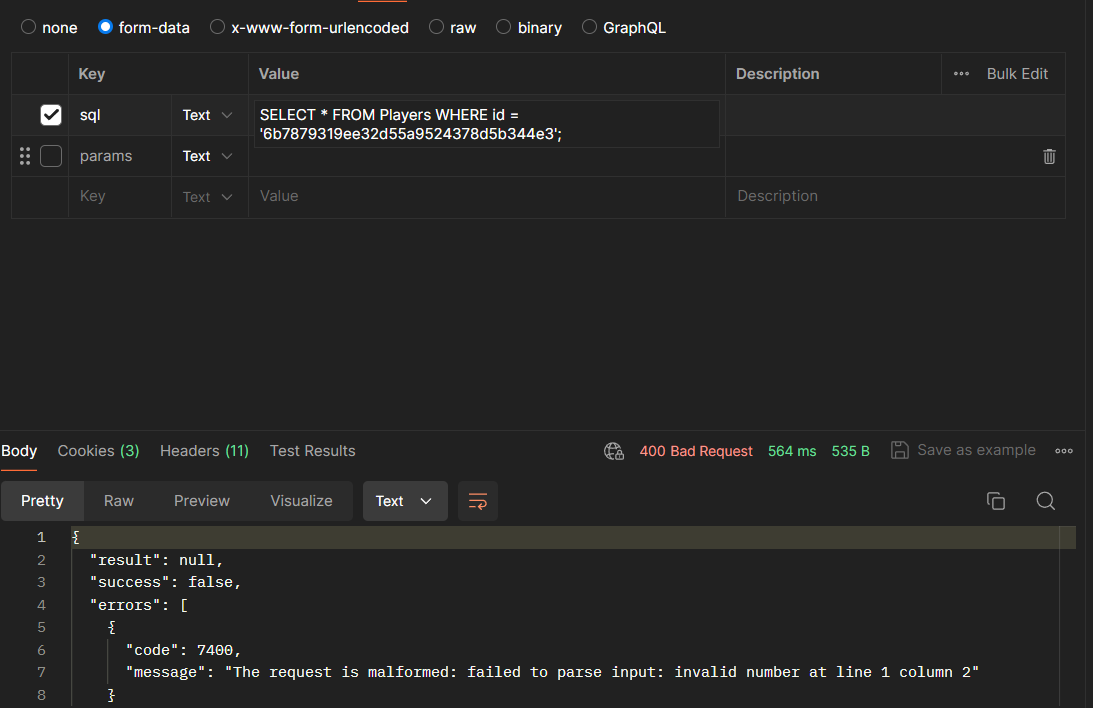This screenshot has width=1093, height=708.
Task: Click the error message response line
Action: 552,672
